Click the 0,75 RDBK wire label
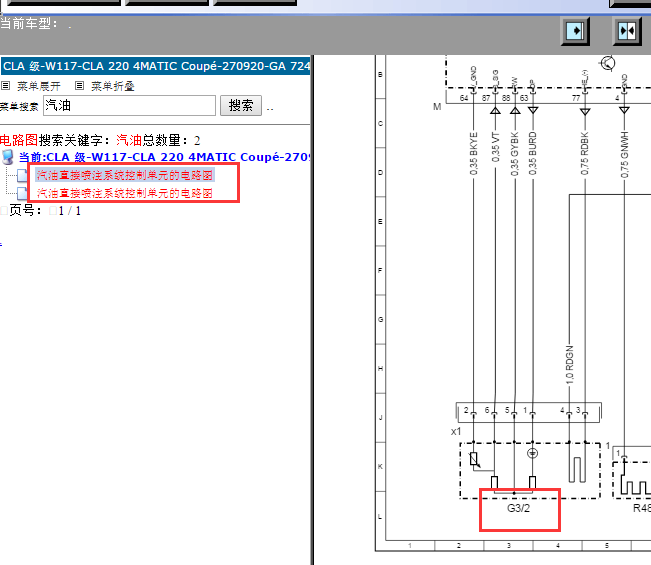The height and width of the screenshot is (565, 651). [x=585, y=154]
